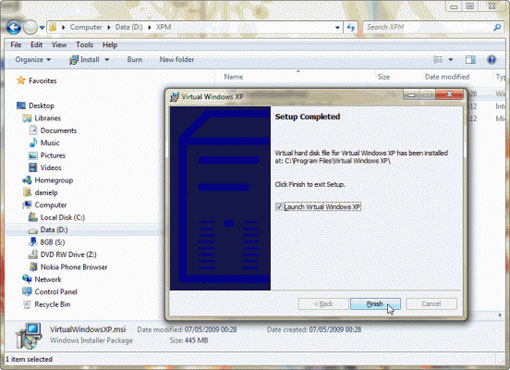The height and width of the screenshot is (370, 510).
Task: Click inside the Search XPM field
Action: [x=427, y=27]
